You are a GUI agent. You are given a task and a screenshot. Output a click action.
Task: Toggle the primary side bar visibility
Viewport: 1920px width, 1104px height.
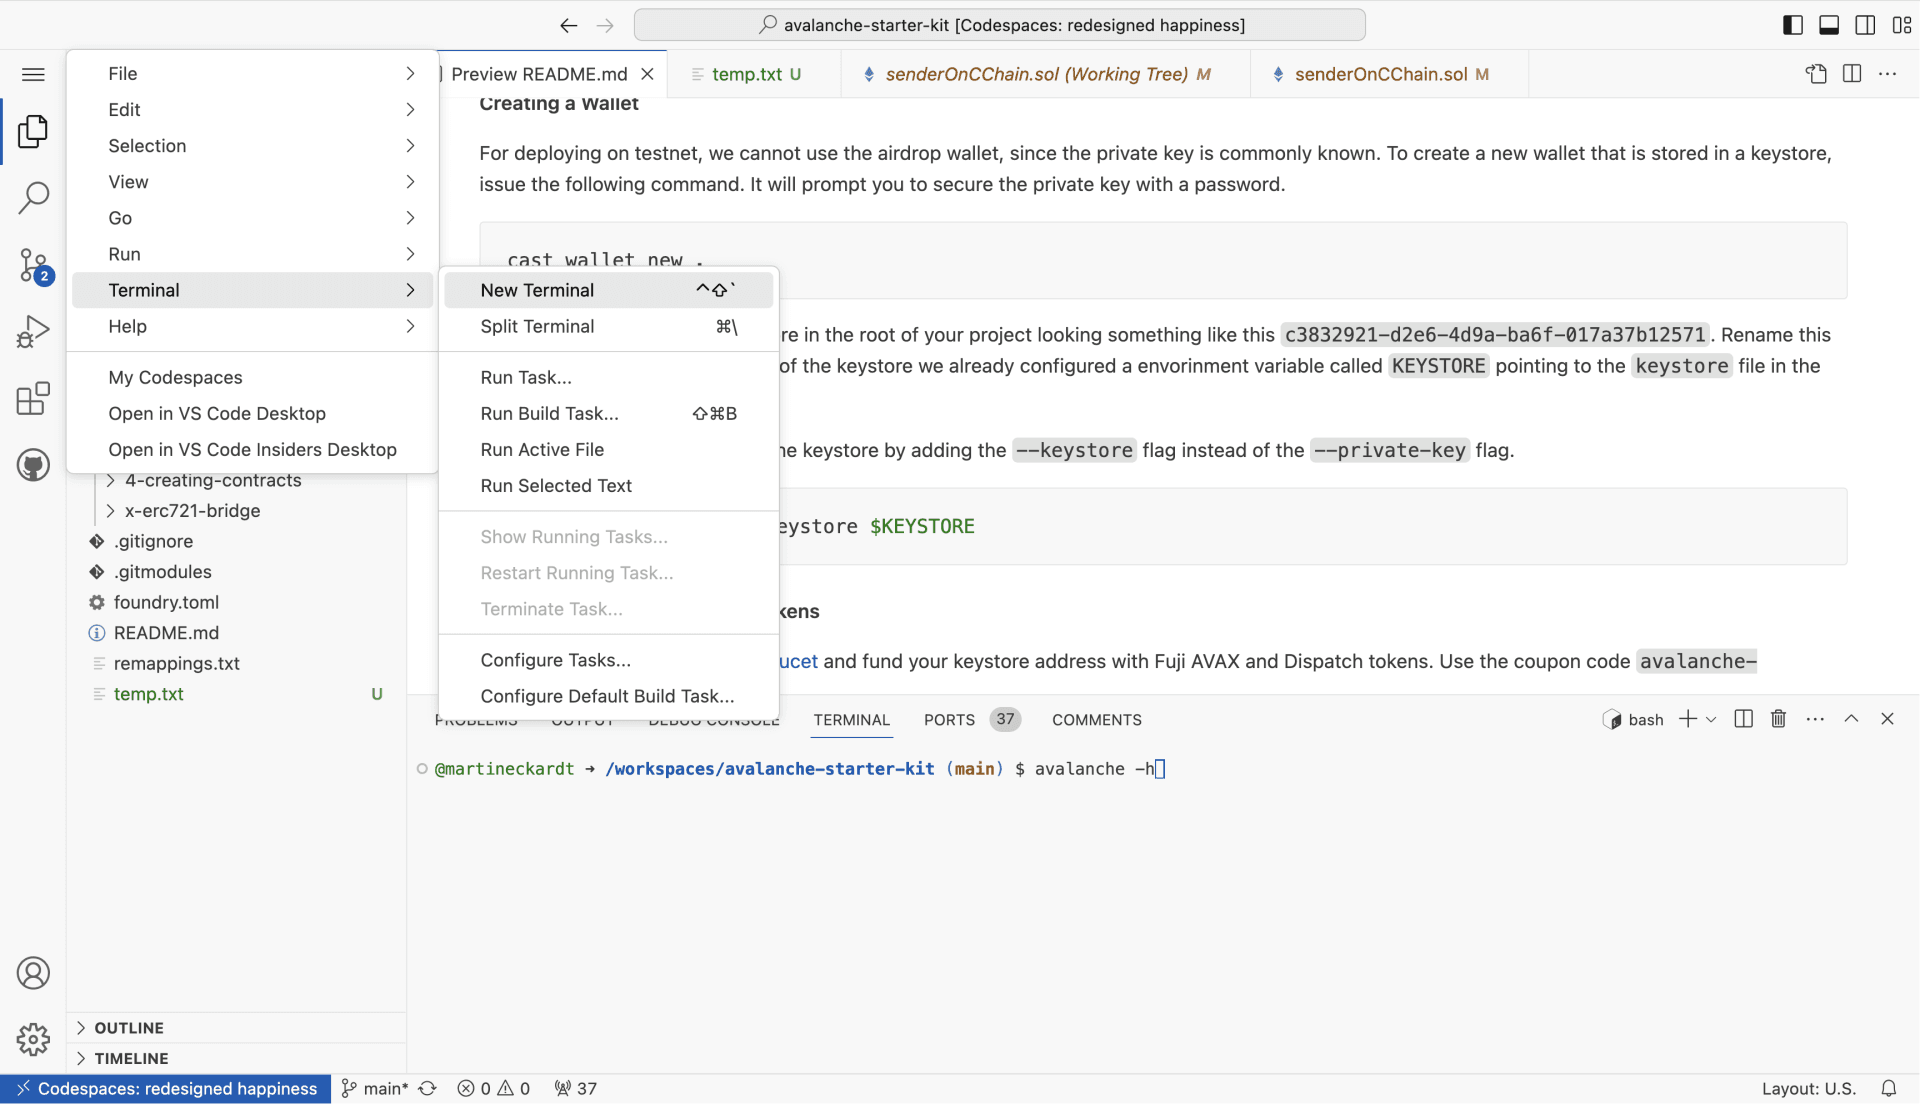click(1793, 25)
